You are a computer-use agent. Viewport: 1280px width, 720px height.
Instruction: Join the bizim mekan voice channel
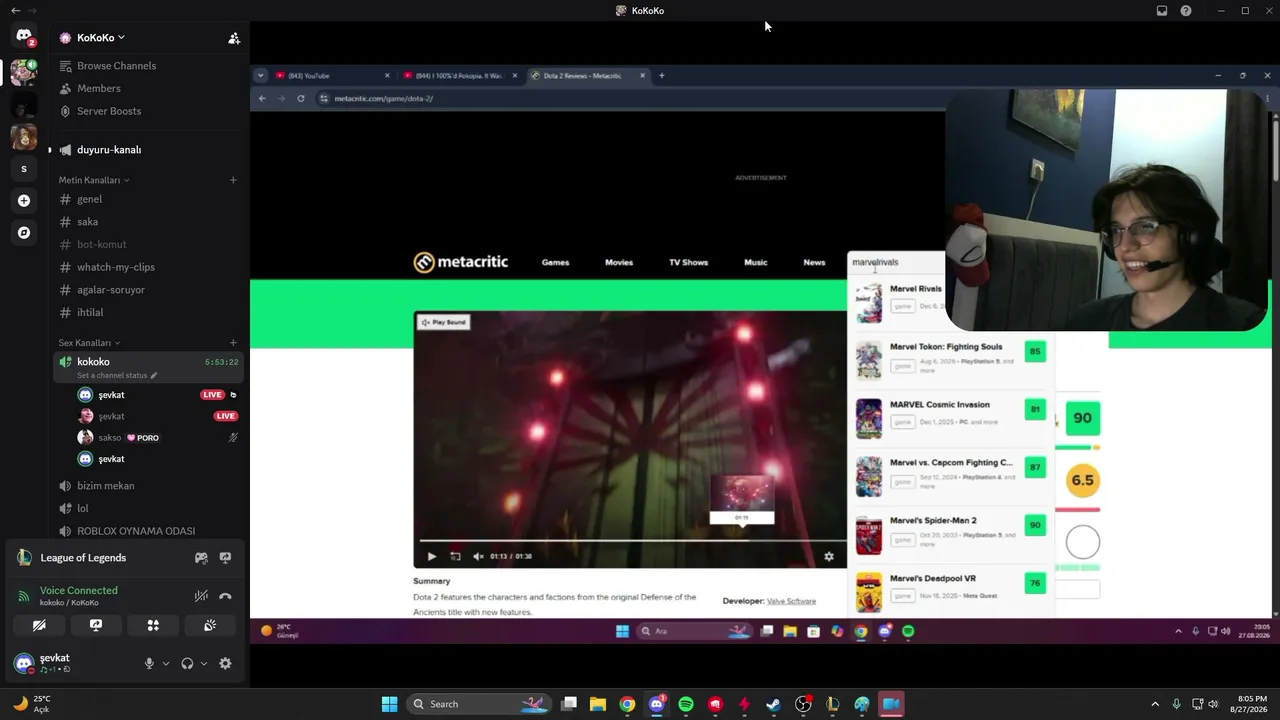coord(148,486)
